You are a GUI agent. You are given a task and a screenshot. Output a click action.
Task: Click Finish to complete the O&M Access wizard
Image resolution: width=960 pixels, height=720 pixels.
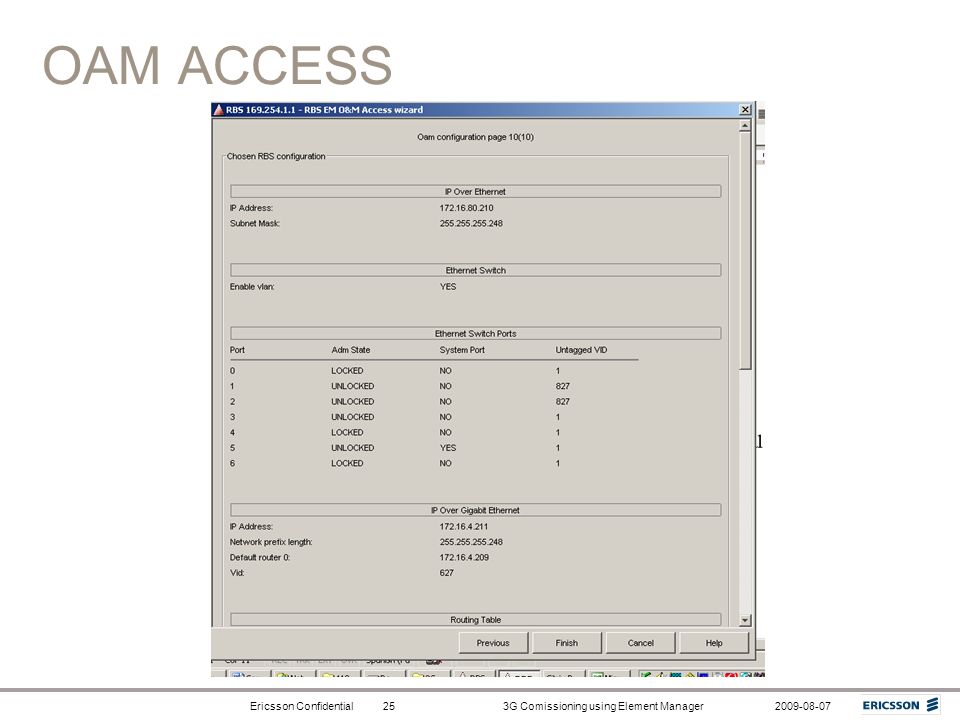(566, 643)
